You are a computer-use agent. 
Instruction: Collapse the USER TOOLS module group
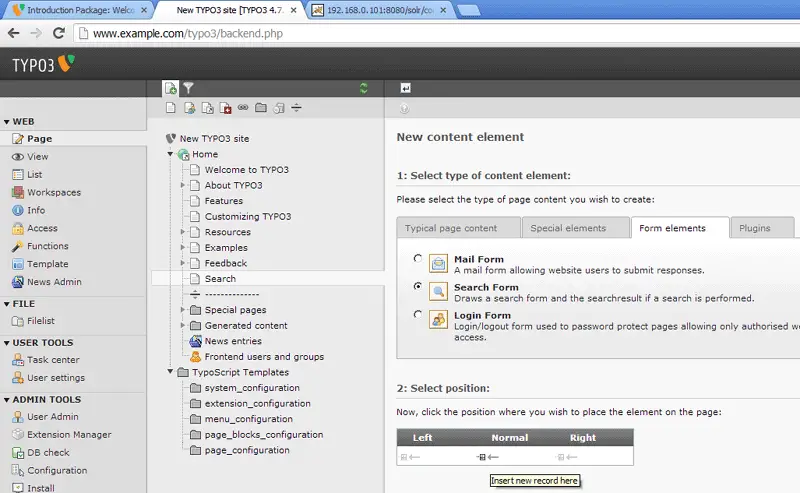pos(7,343)
